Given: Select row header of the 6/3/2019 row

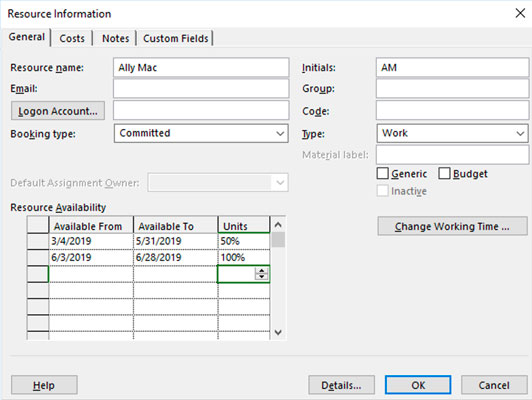Looking at the screenshot, I should (x=38, y=258).
